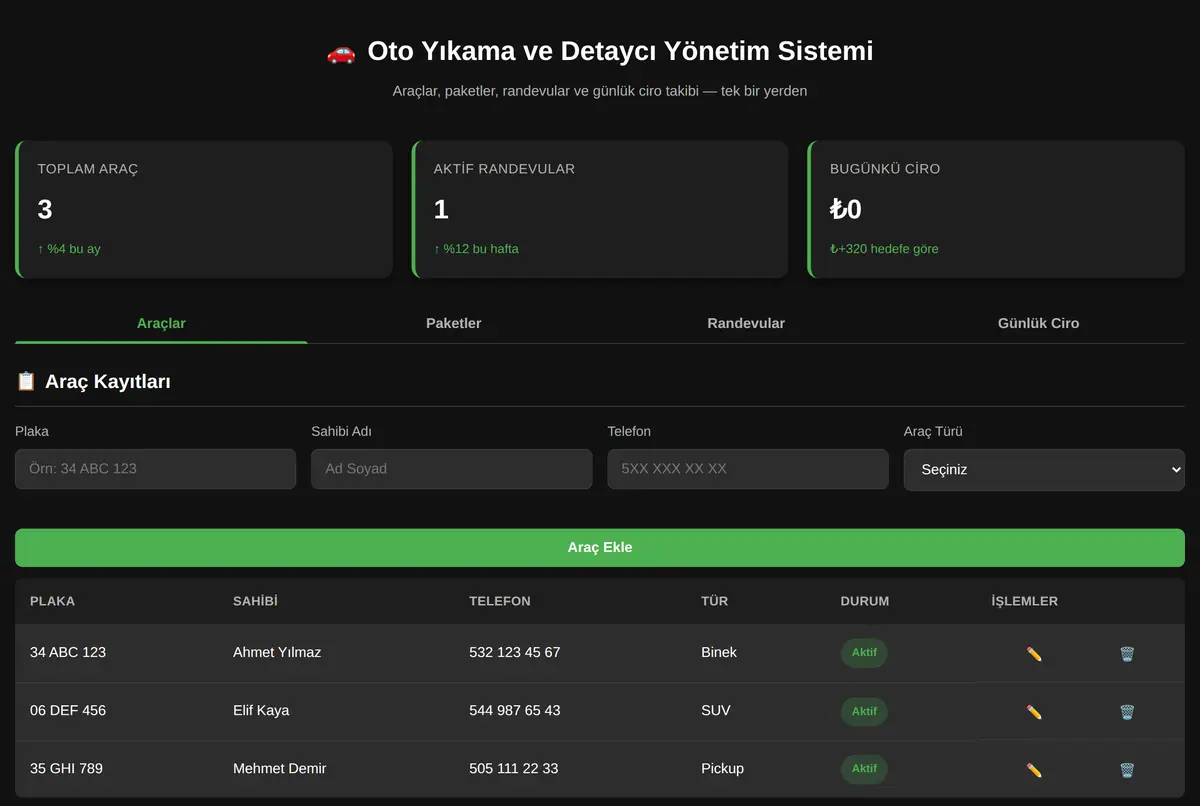This screenshot has width=1200, height=806.
Task: Open the Bugünkü Ciro stat card
Action: coord(996,209)
